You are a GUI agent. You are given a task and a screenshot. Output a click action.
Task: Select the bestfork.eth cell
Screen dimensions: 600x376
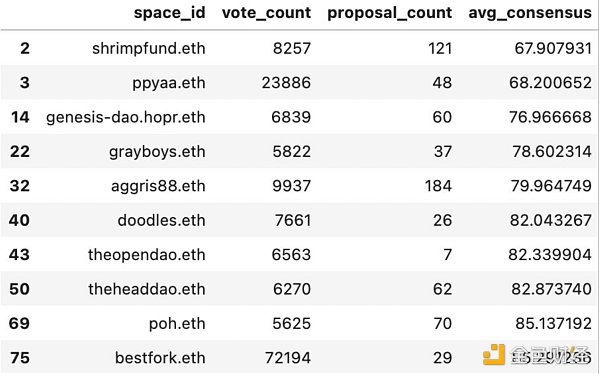(160, 358)
